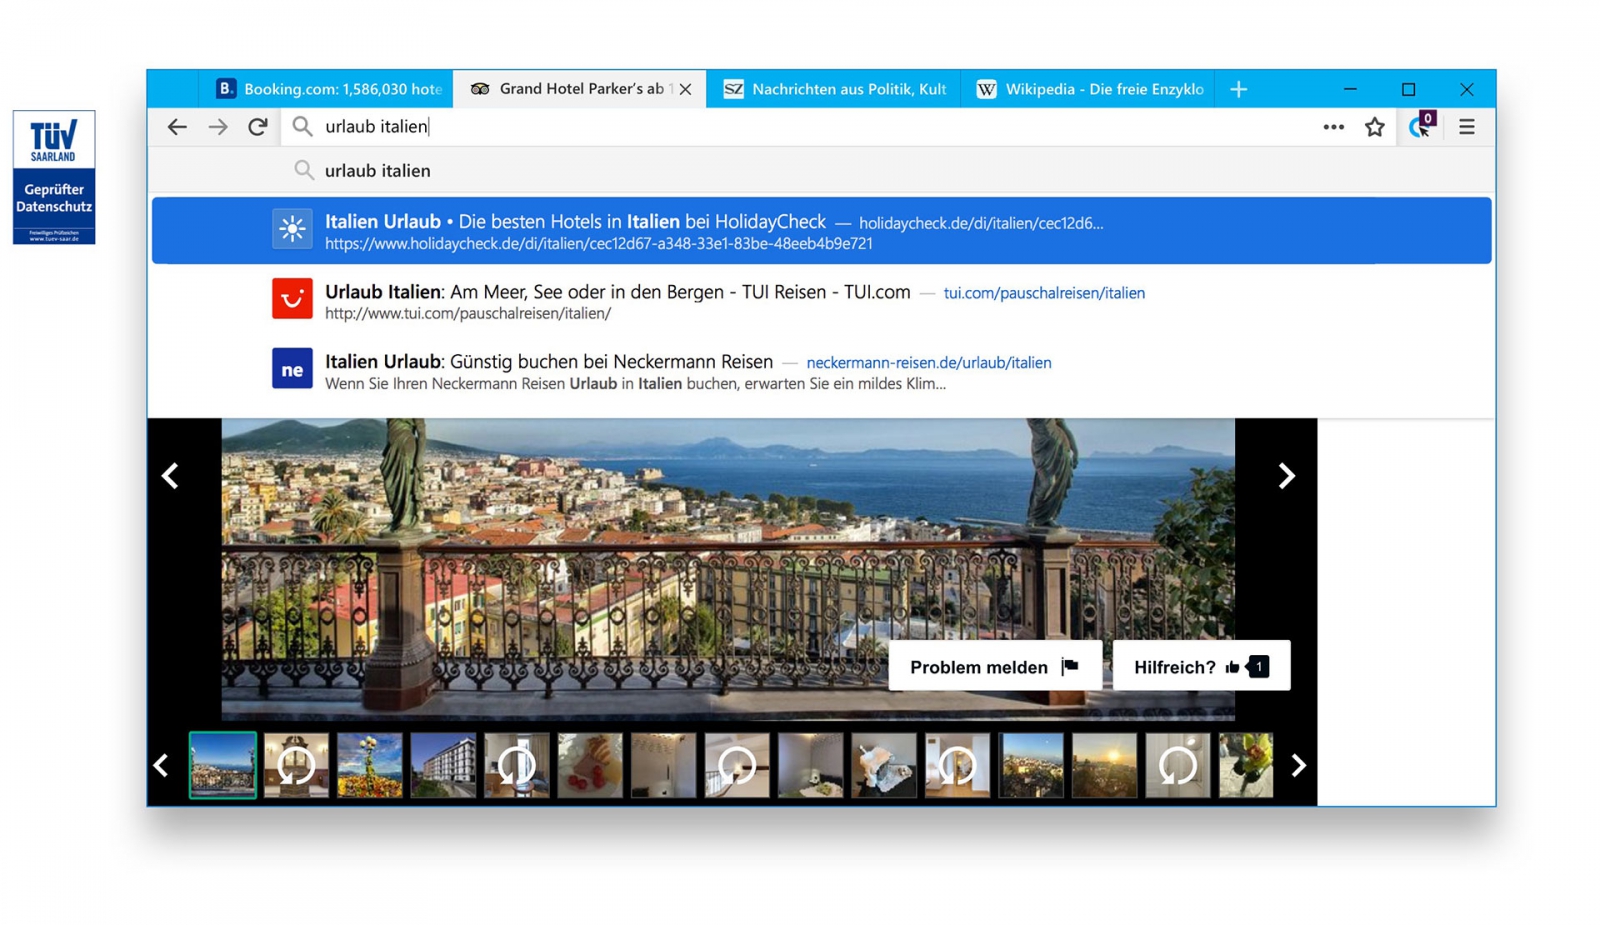This screenshot has height=925, width=1600.
Task: Show the previous large gallery photo
Action: (x=171, y=476)
